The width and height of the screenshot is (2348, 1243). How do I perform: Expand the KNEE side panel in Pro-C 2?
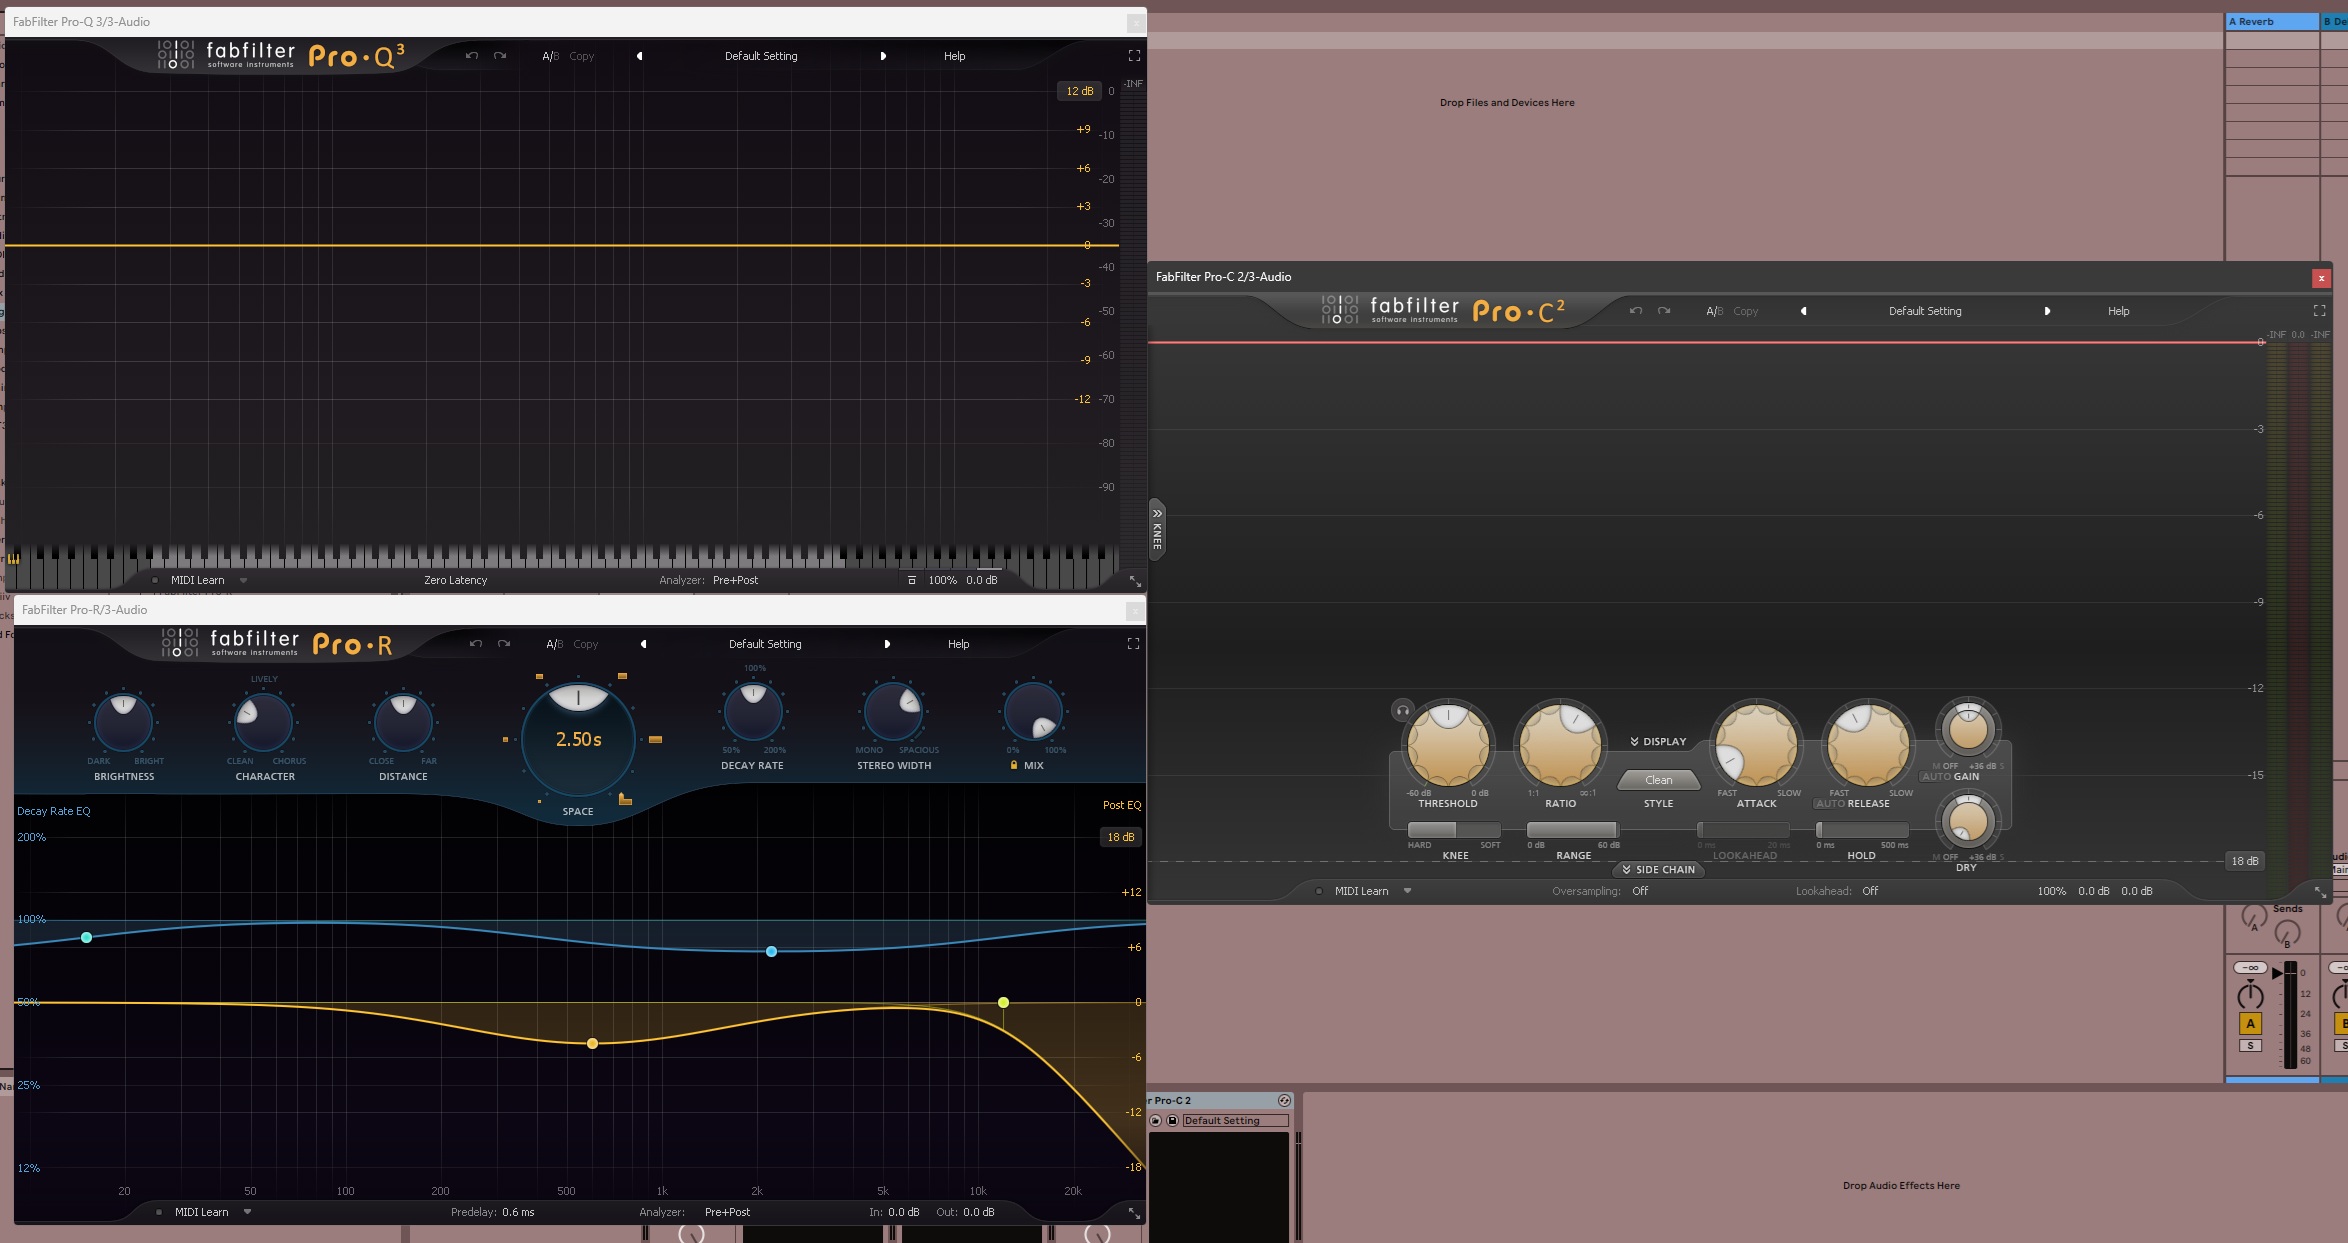pyautogui.click(x=1157, y=529)
